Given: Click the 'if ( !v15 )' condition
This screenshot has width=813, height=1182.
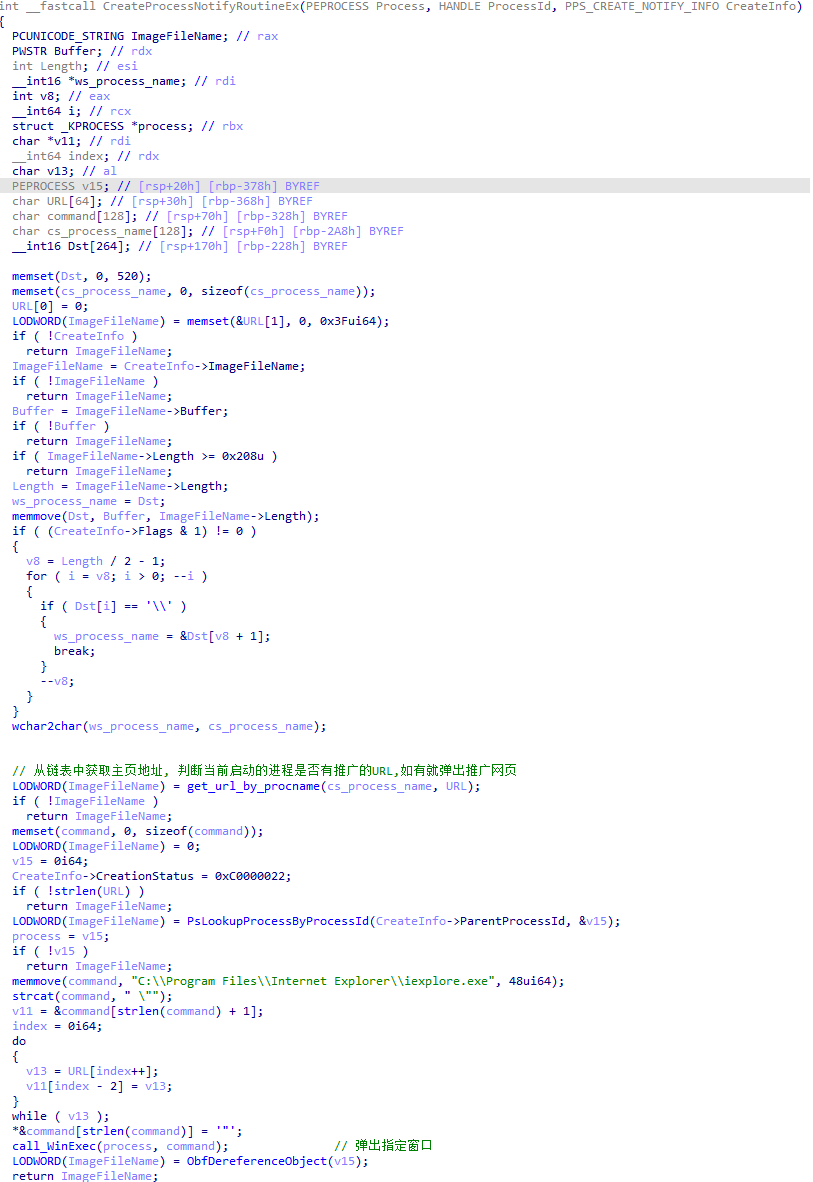Looking at the screenshot, I should coord(50,951).
